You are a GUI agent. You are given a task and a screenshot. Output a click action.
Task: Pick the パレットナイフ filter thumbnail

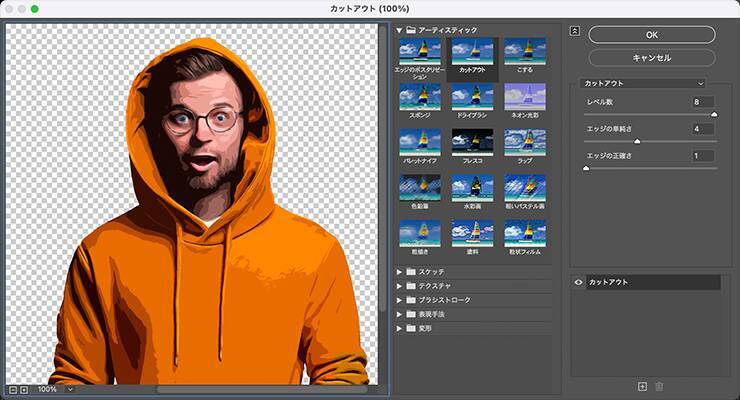(419, 142)
